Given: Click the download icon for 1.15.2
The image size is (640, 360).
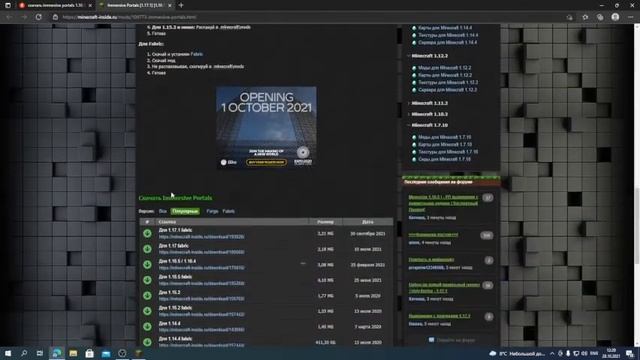Looking at the screenshot, I should click(x=147, y=296).
